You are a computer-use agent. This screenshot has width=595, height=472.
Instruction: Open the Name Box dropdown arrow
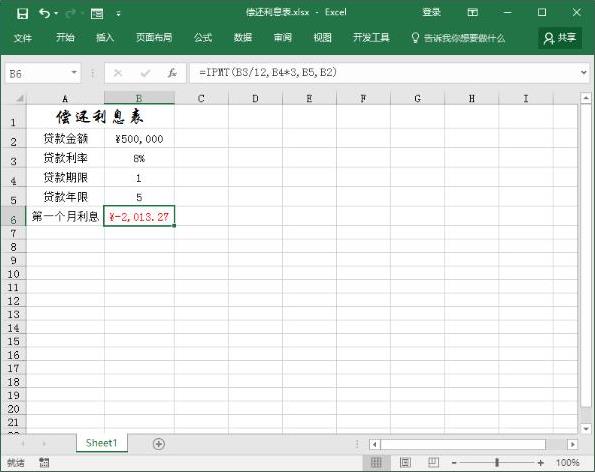[x=74, y=72]
